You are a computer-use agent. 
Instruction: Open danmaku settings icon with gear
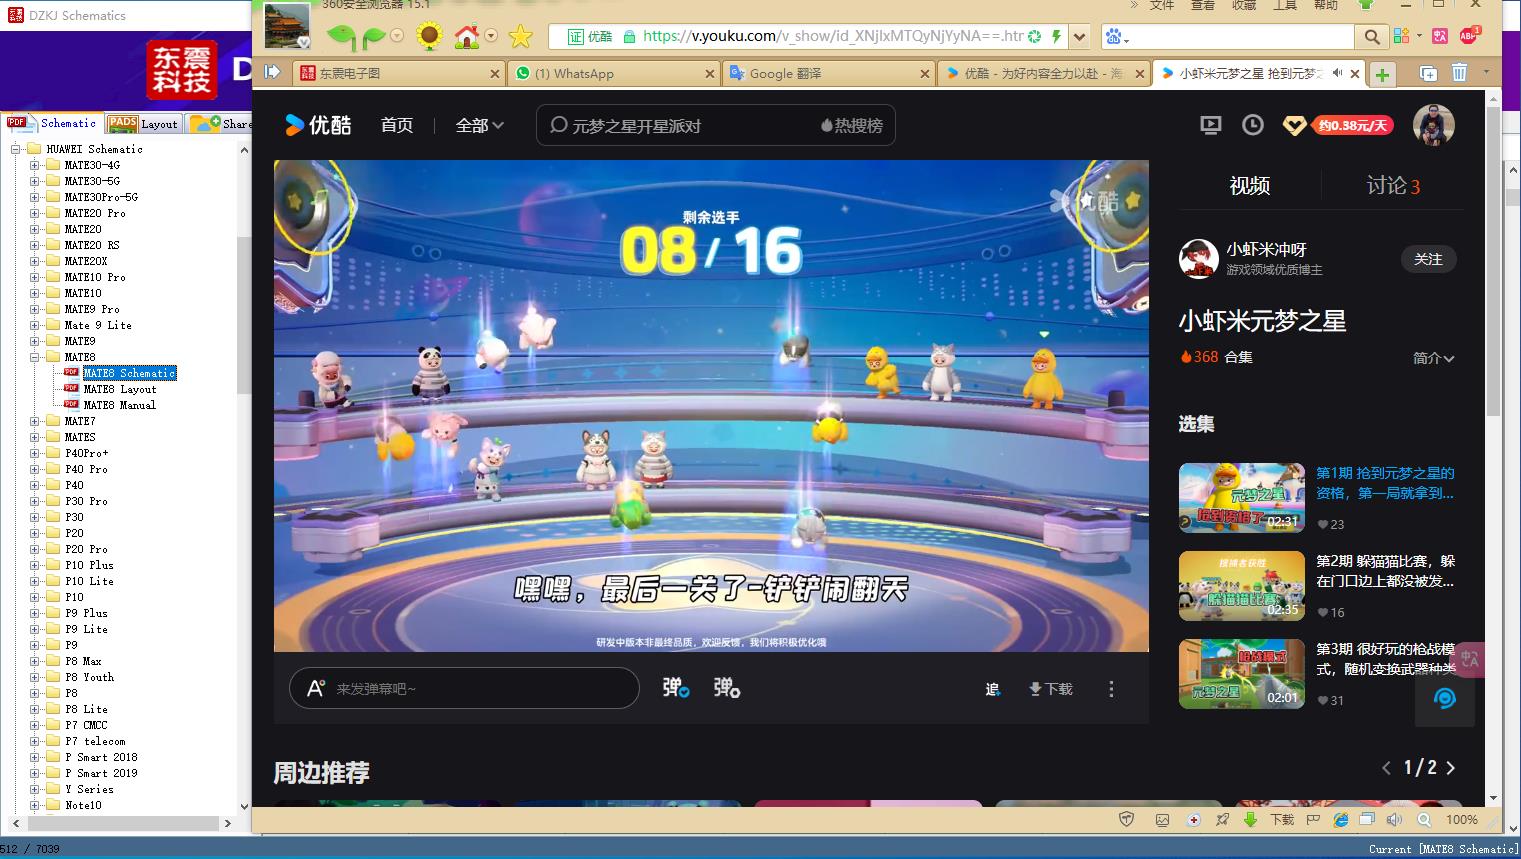point(727,688)
